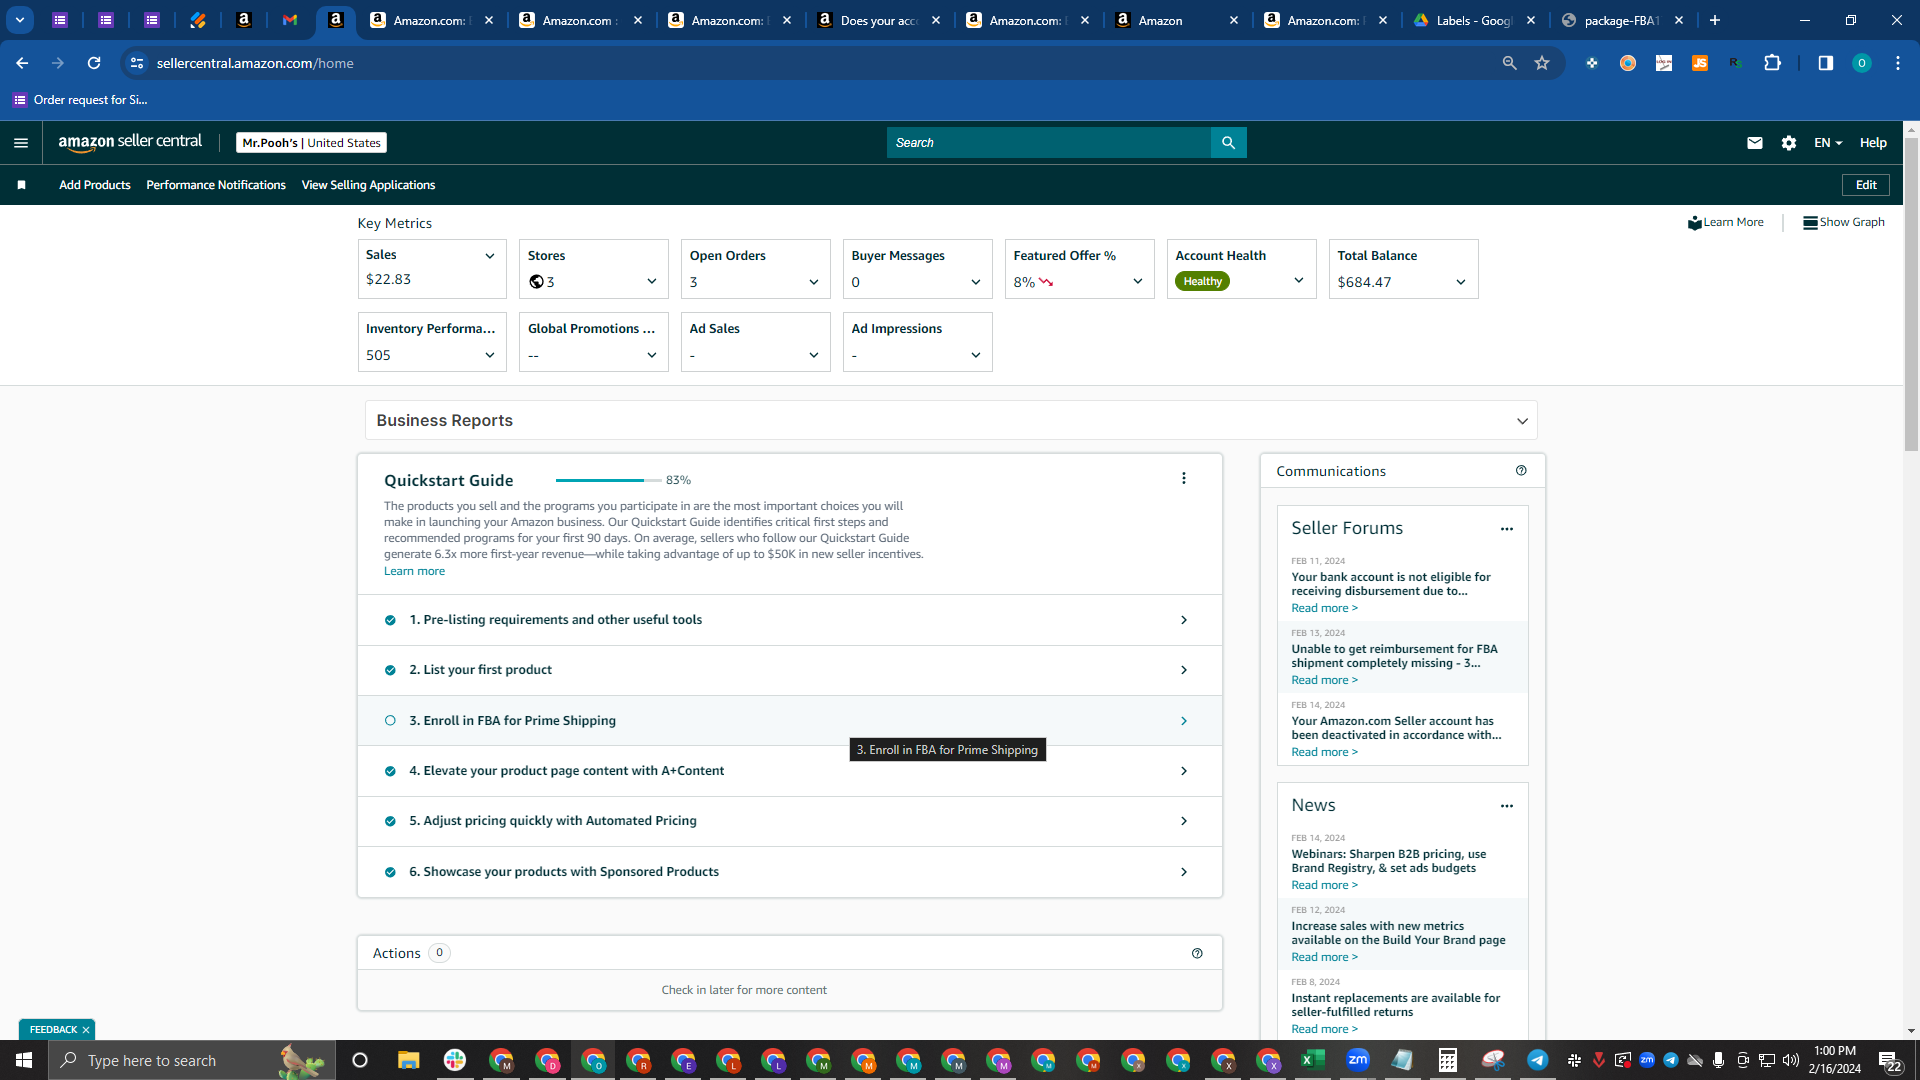The width and height of the screenshot is (1920, 1080).
Task: Click Show Graph link
Action: click(1844, 222)
